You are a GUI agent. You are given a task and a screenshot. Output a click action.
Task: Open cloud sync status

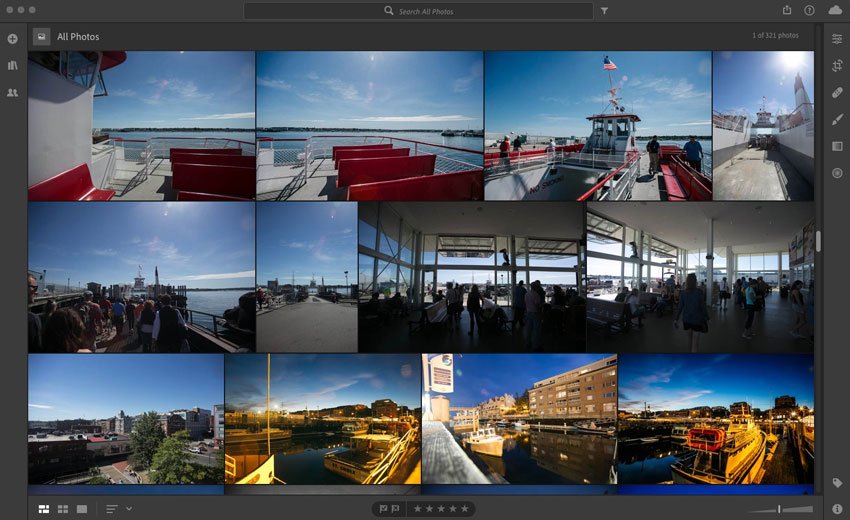point(835,10)
